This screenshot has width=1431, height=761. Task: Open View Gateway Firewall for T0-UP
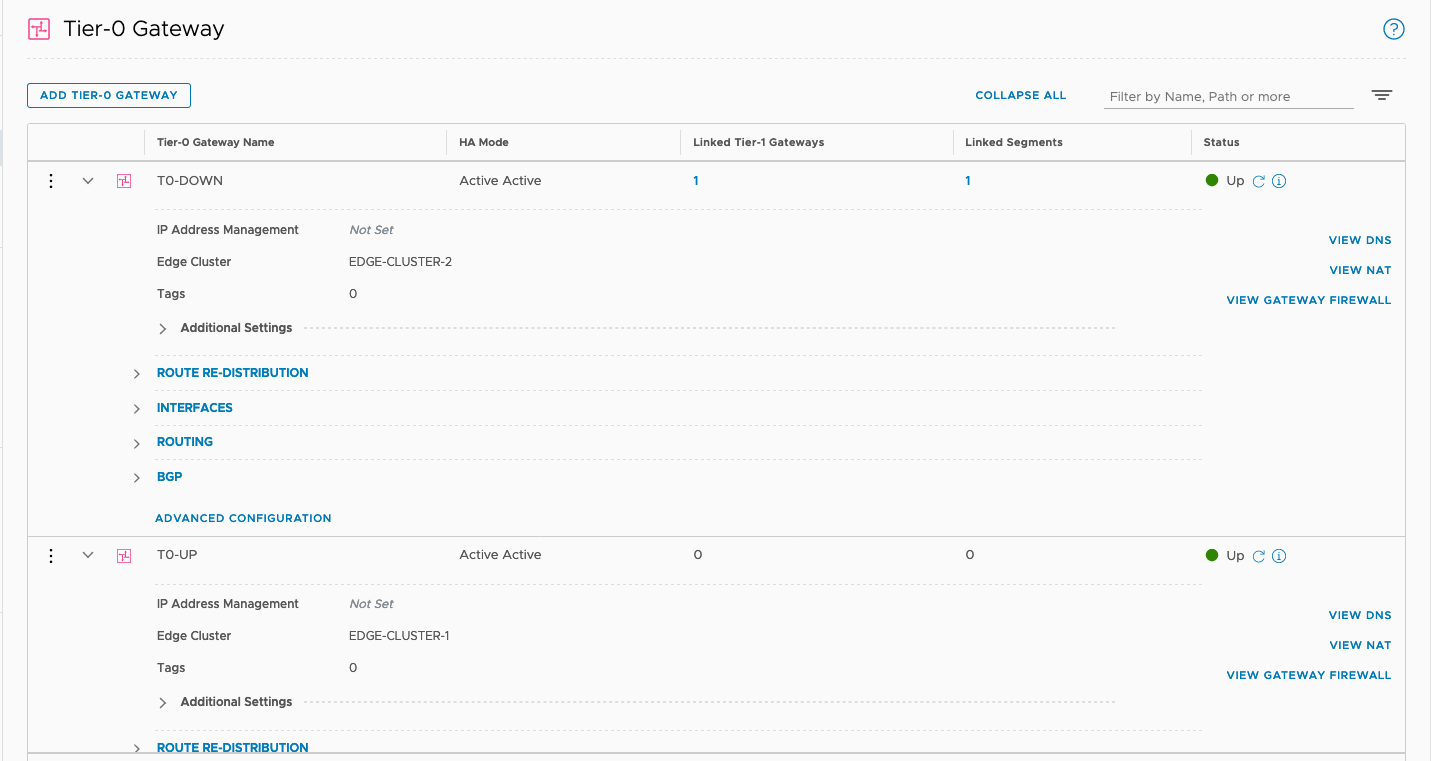click(x=1308, y=675)
